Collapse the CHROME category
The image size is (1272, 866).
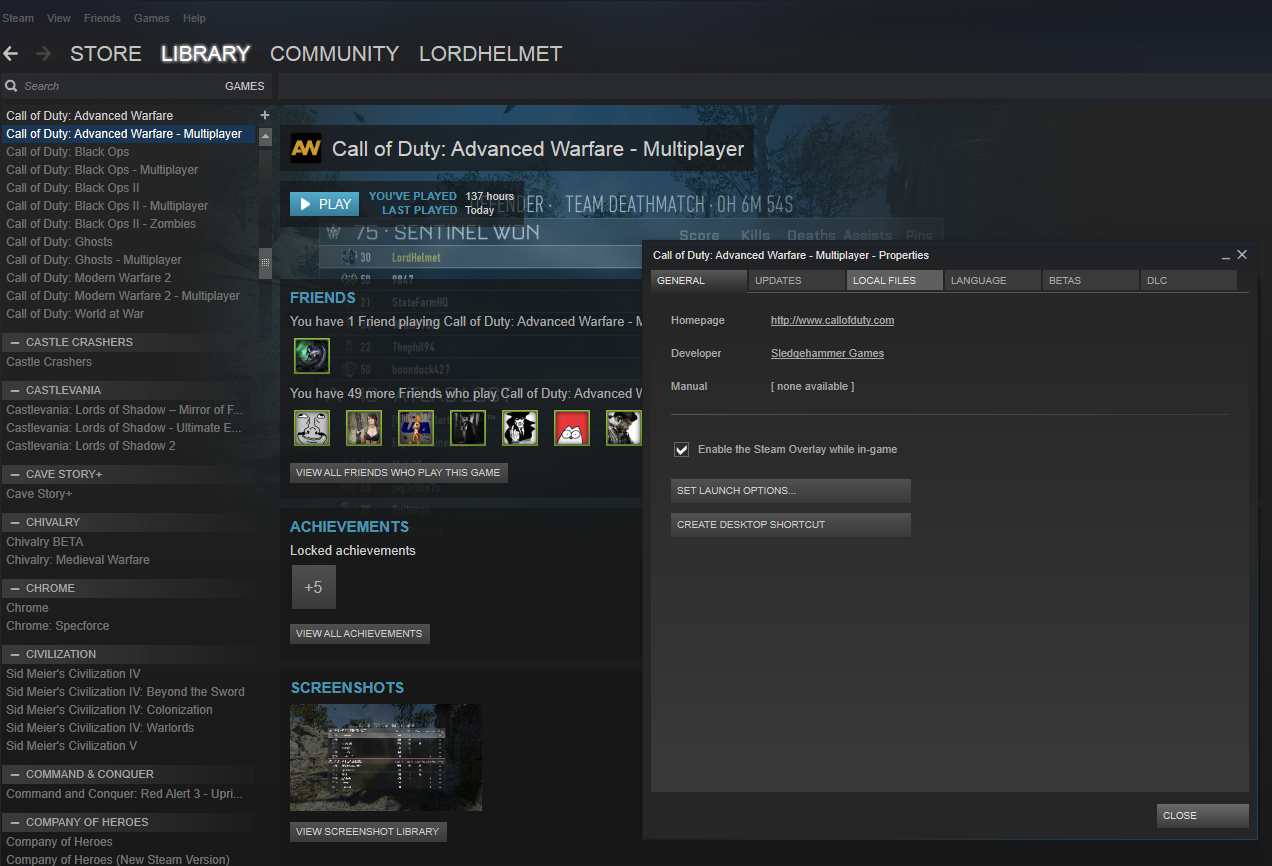pyautogui.click(x=16, y=588)
